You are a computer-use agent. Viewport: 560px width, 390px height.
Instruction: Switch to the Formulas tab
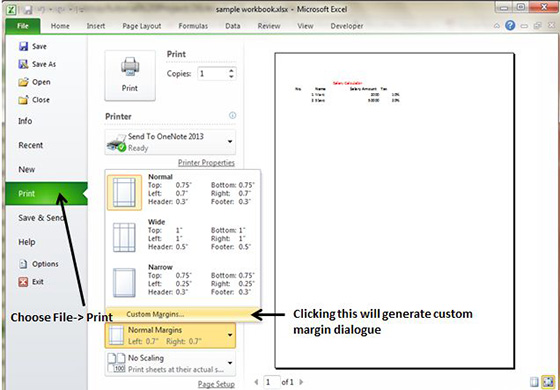193,26
